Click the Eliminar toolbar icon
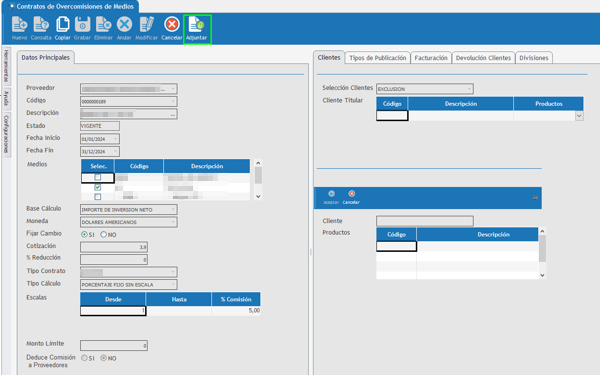This screenshot has width=600, height=375. point(103,28)
